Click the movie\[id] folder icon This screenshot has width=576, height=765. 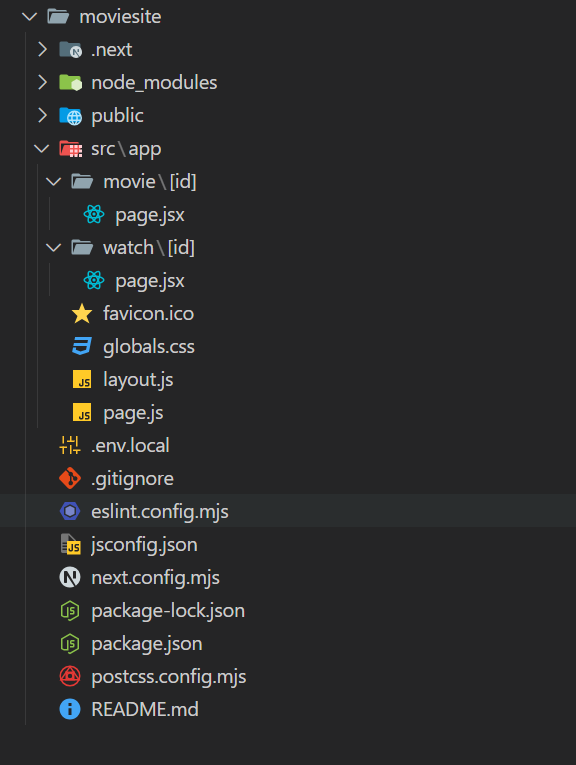(x=82, y=181)
